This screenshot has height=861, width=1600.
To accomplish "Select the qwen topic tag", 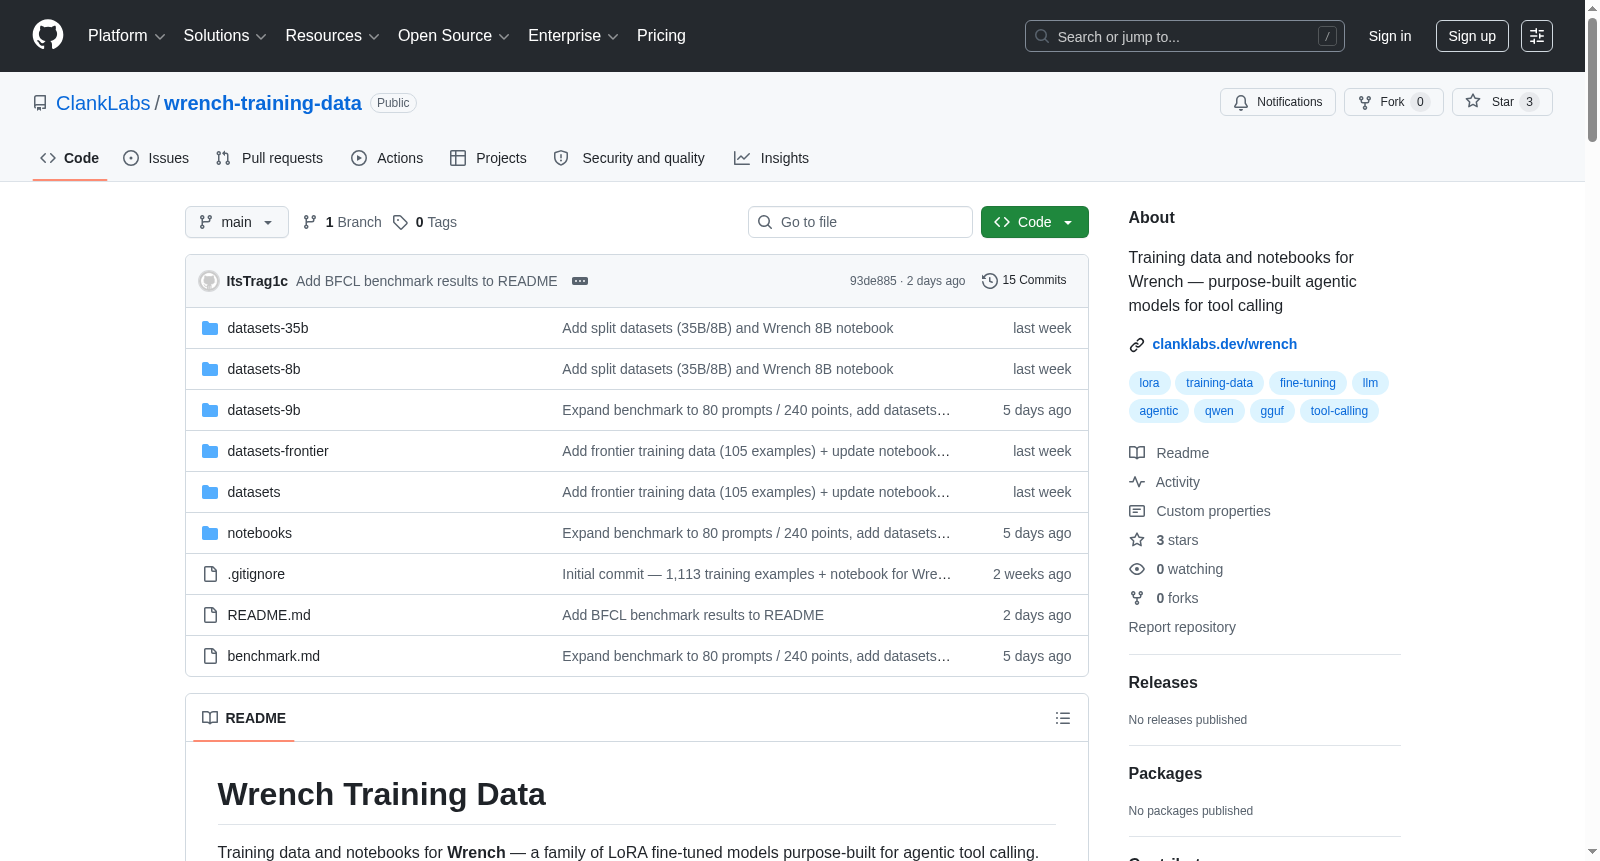I will 1219,411.
